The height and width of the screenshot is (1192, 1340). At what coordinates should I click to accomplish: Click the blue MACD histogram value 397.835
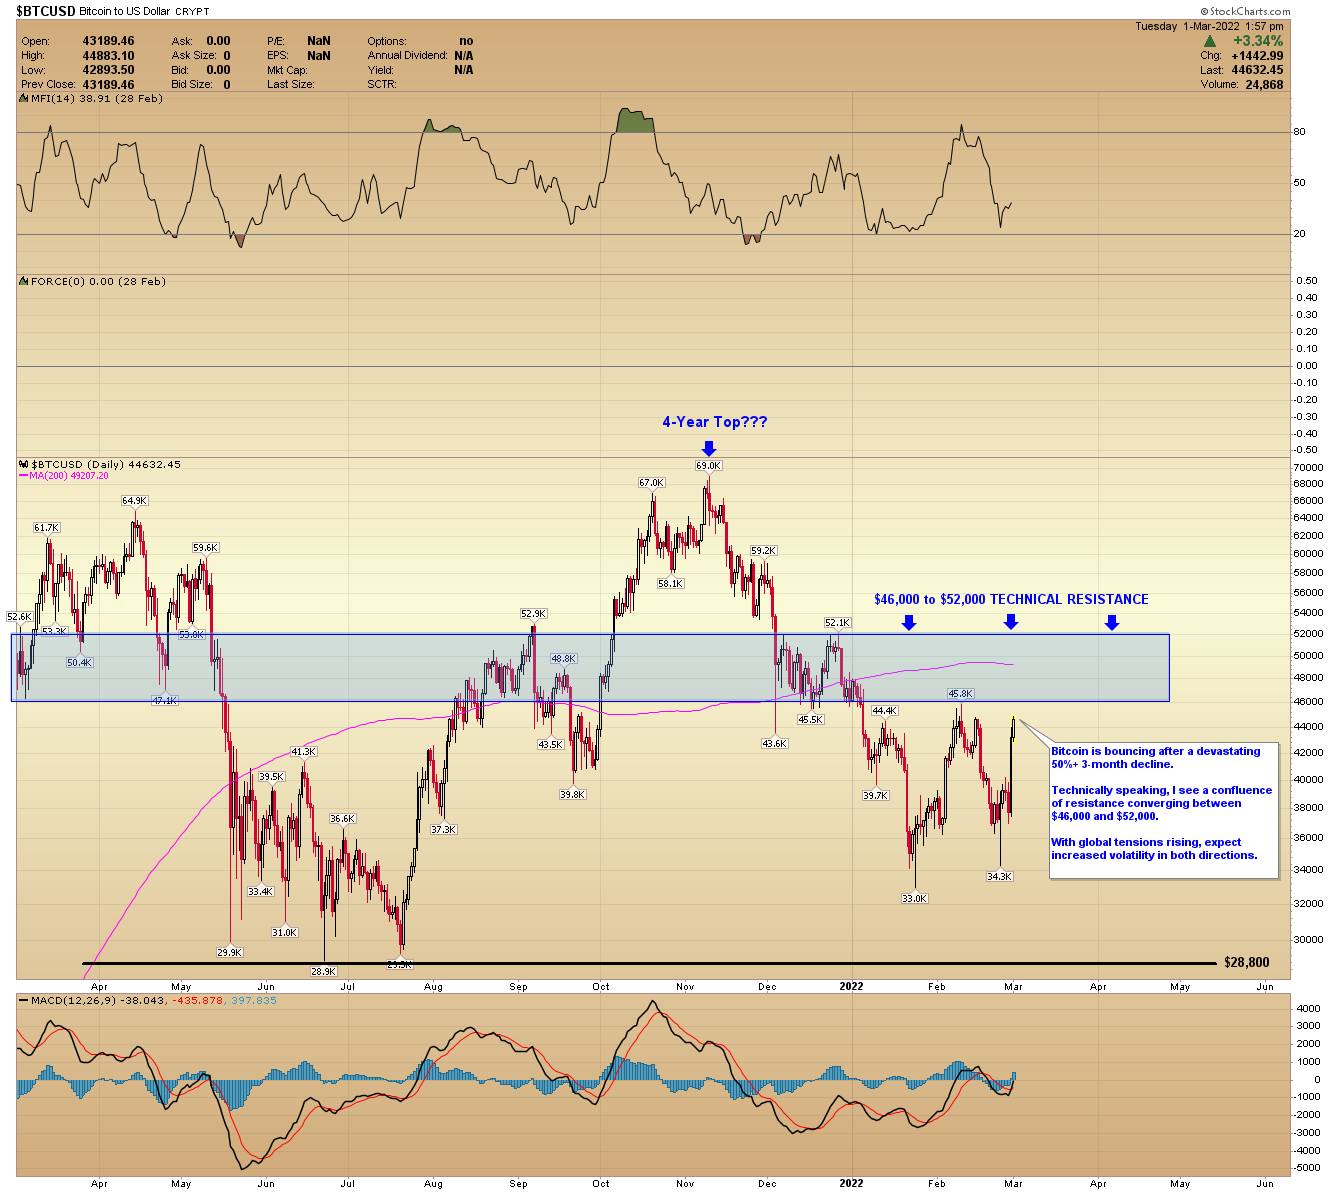click(x=252, y=1000)
